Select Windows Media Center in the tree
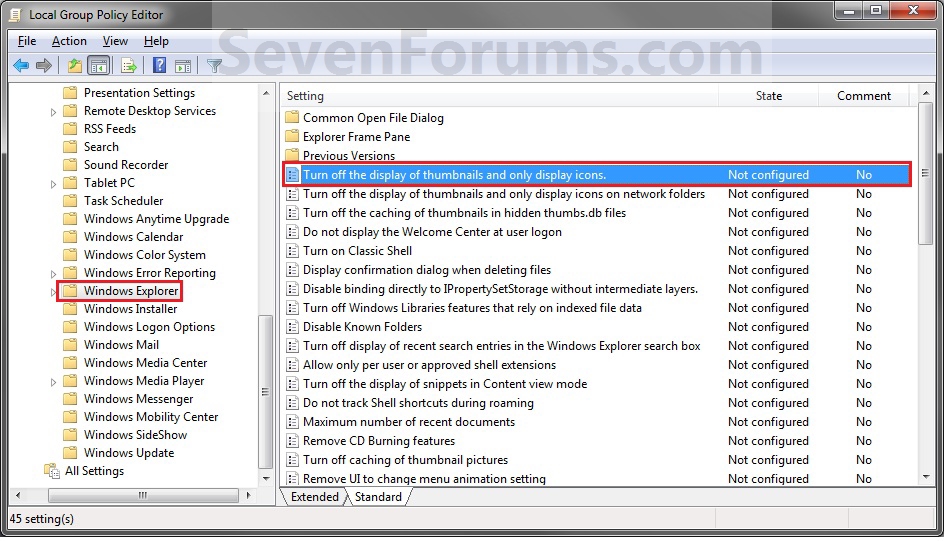The image size is (944, 541). click(x=146, y=363)
